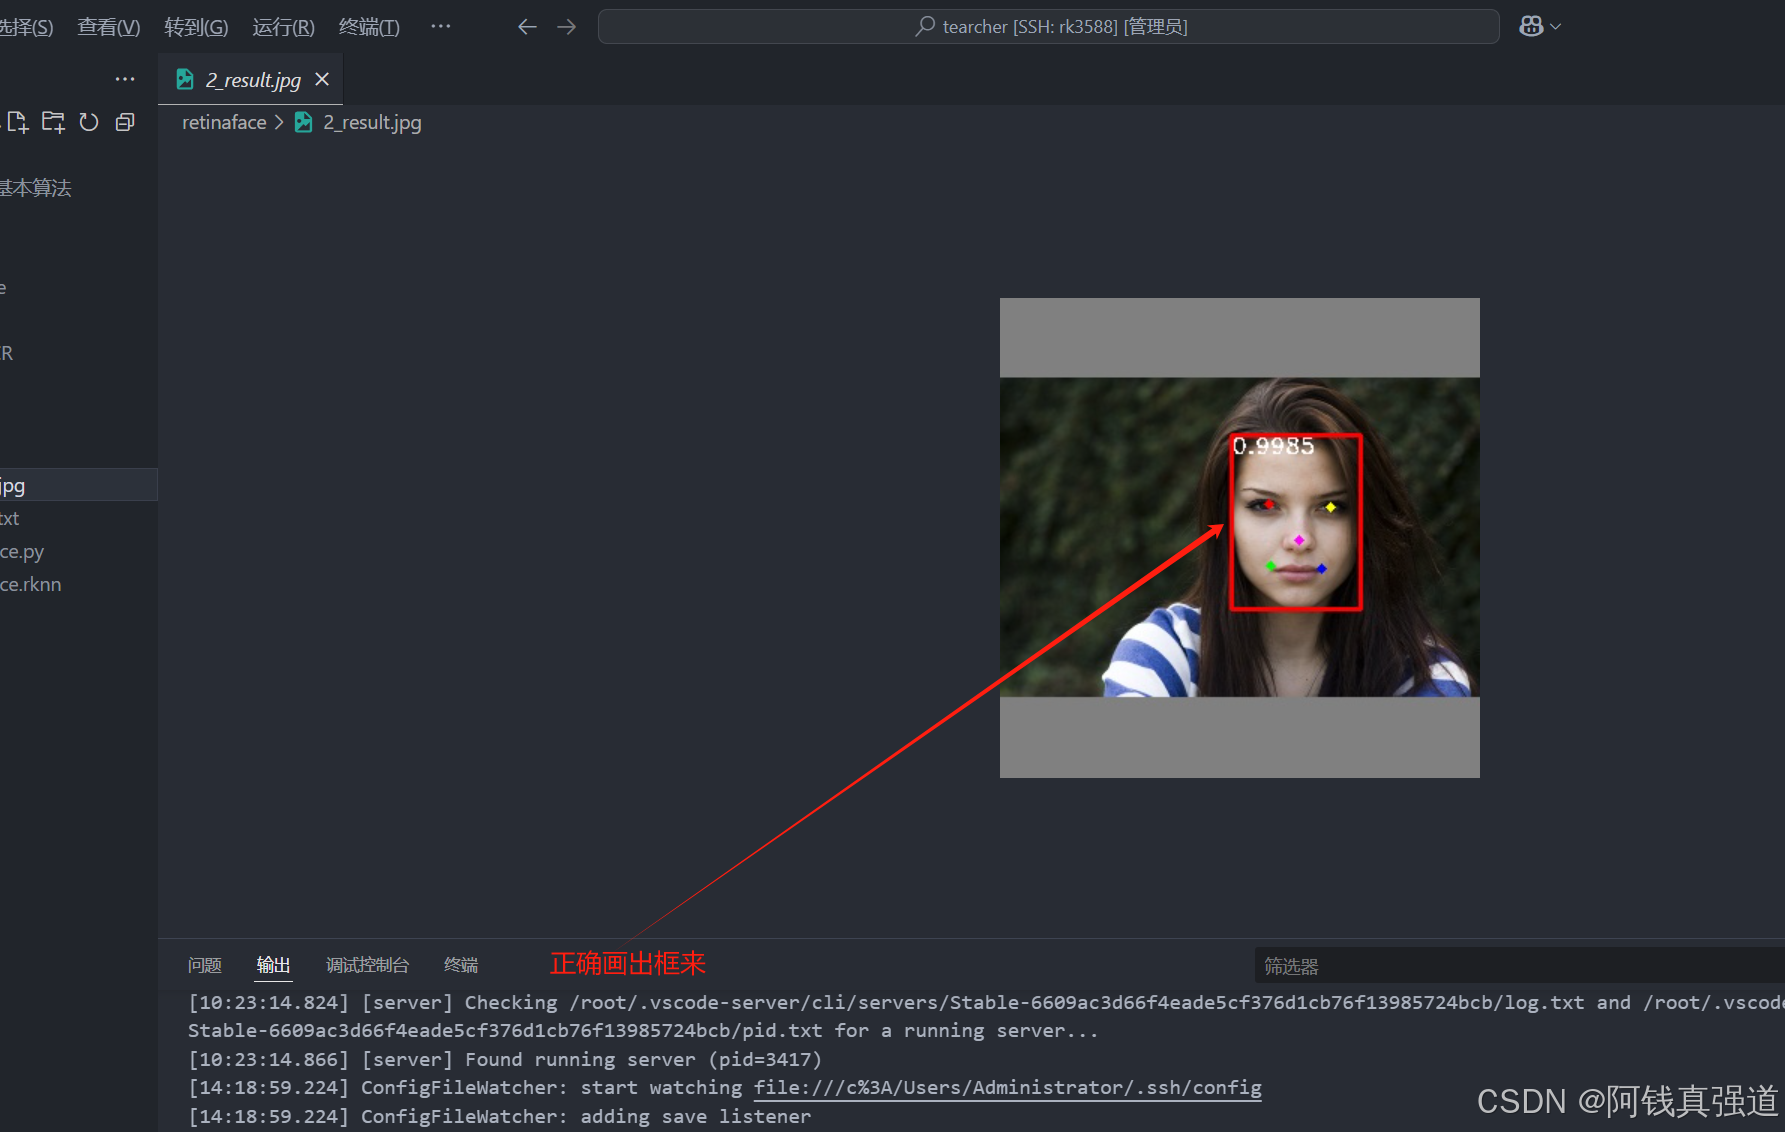Viewport: 1785px width, 1132px height.
Task: Create a new file in explorer
Action: (x=17, y=122)
